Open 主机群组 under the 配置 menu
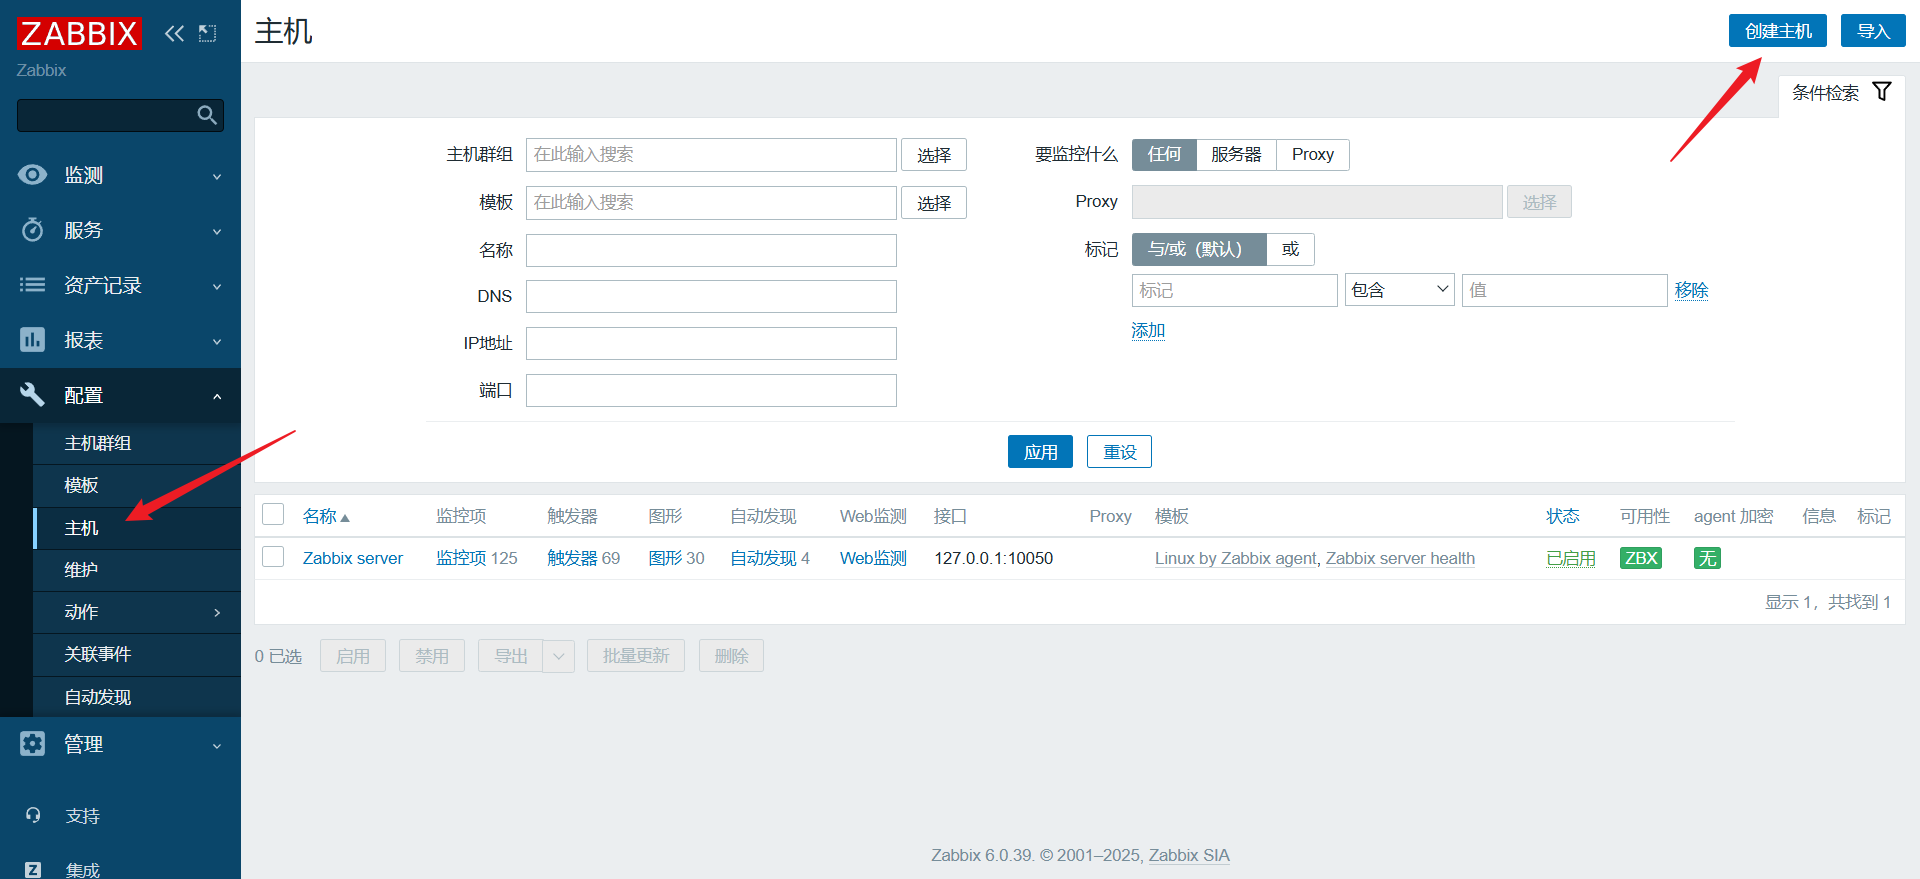Screen dimensions: 1920x879 pos(98,443)
